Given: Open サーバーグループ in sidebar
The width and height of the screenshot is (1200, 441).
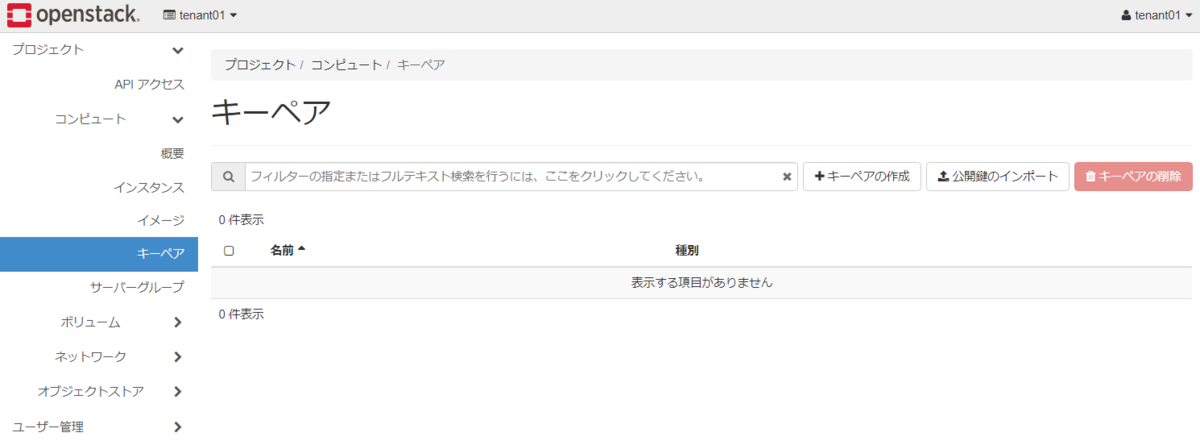Looking at the screenshot, I should [x=137, y=288].
